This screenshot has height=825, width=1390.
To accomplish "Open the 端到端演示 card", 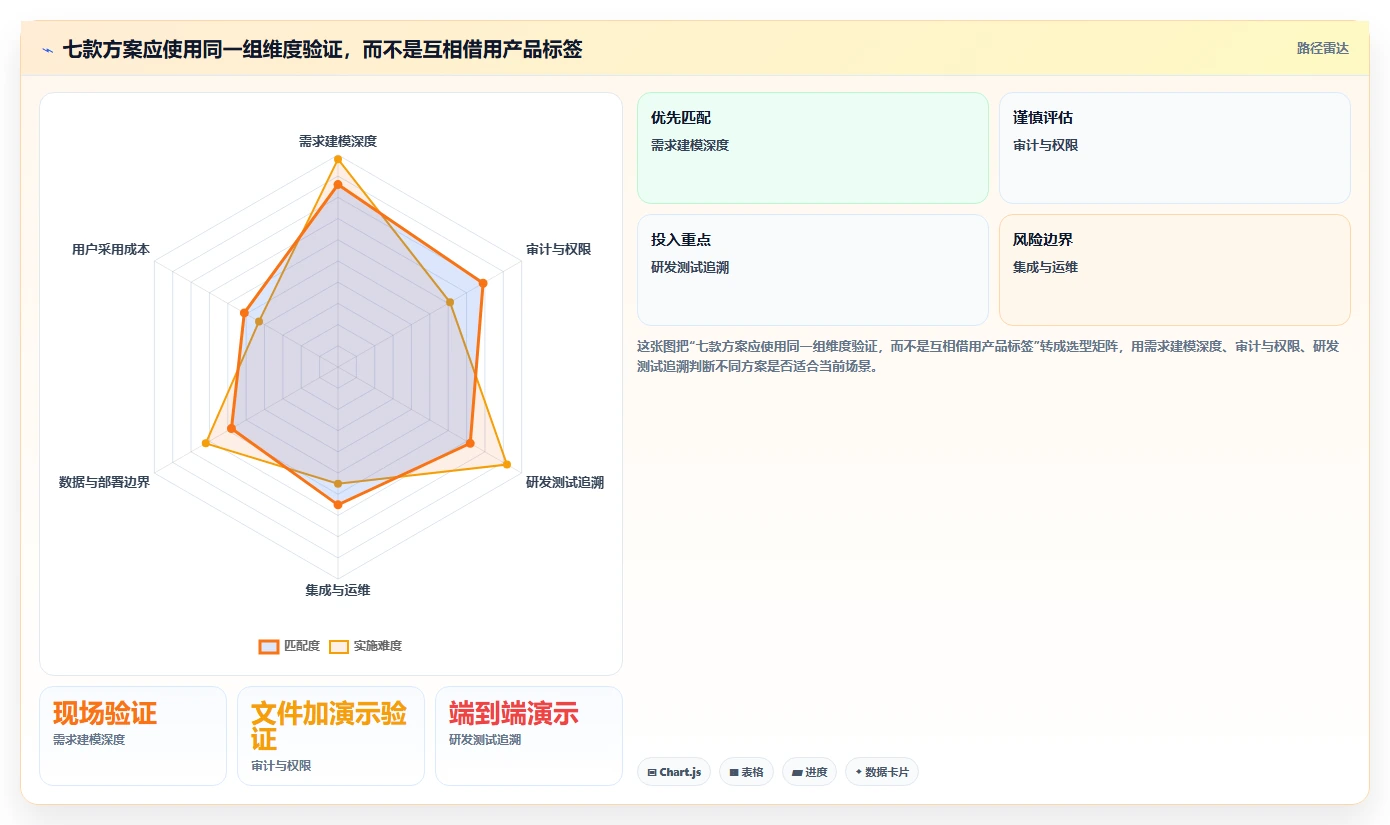I will (529, 736).
